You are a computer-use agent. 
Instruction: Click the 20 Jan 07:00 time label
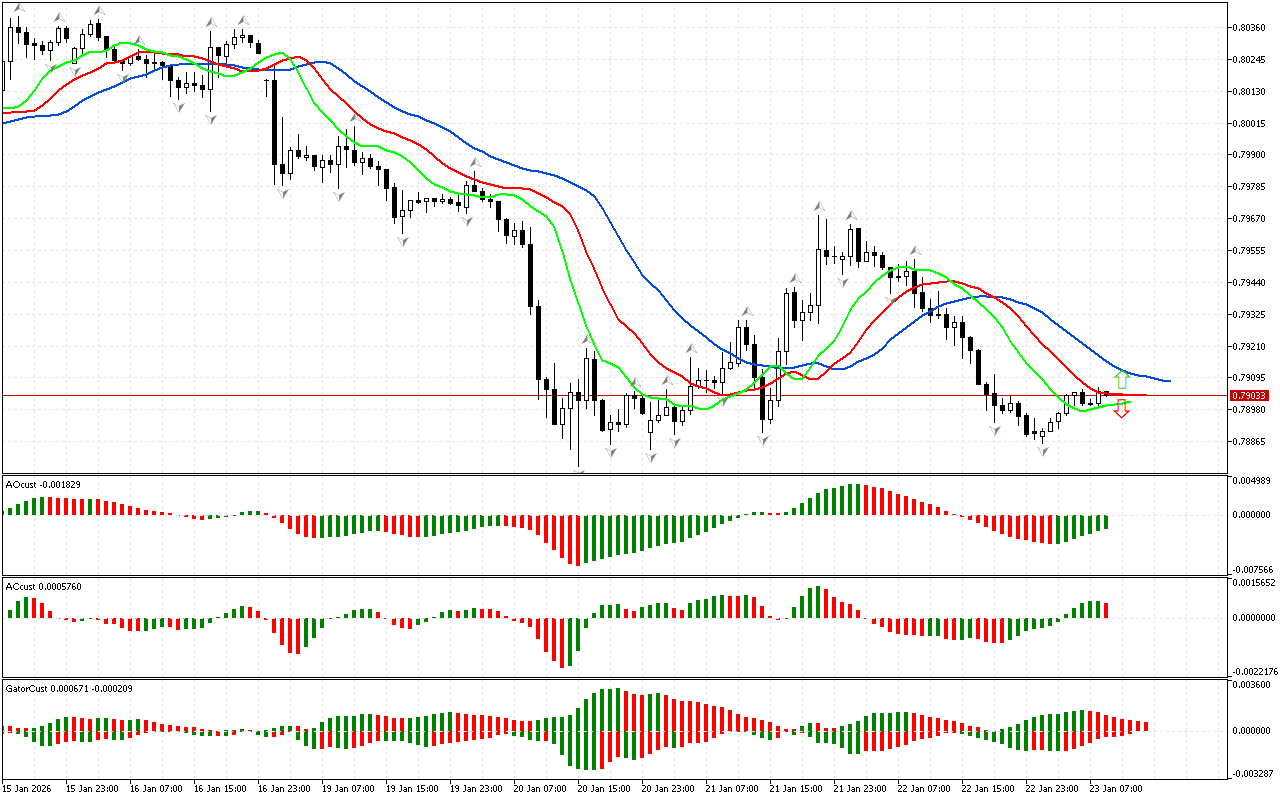[538, 788]
